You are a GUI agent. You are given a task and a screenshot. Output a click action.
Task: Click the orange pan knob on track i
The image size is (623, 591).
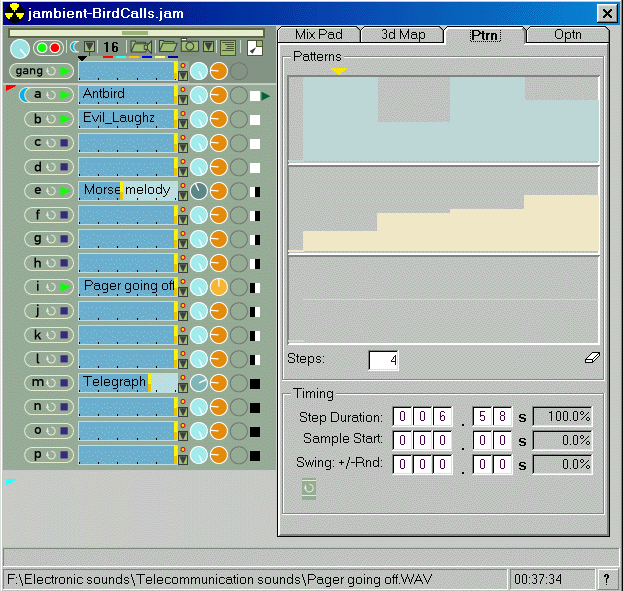[x=218, y=287]
